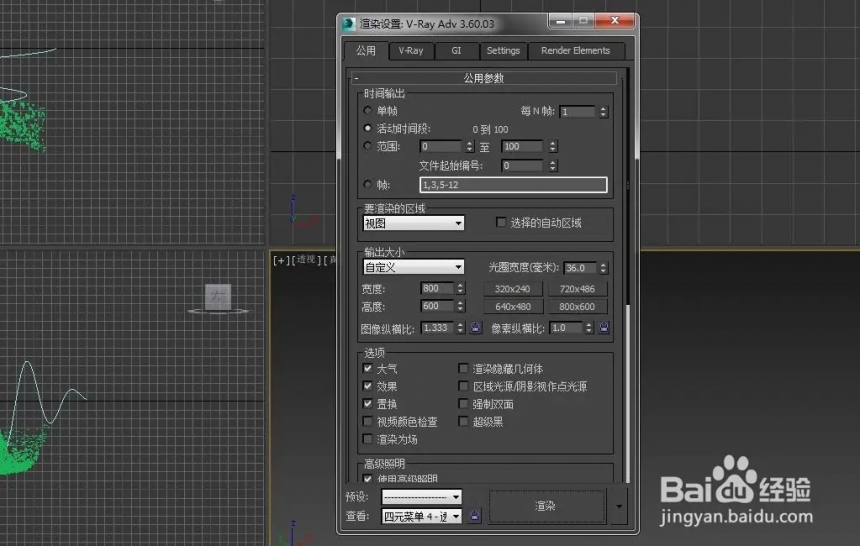The width and height of the screenshot is (860, 546).
Task: Enable 强制双面 checkbox
Action: click(x=463, y=404)
